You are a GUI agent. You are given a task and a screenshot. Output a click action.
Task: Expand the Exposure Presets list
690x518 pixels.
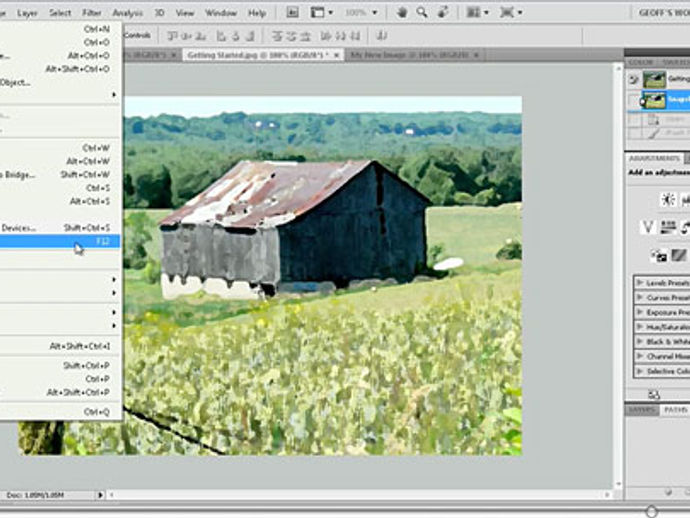point(640,312)
